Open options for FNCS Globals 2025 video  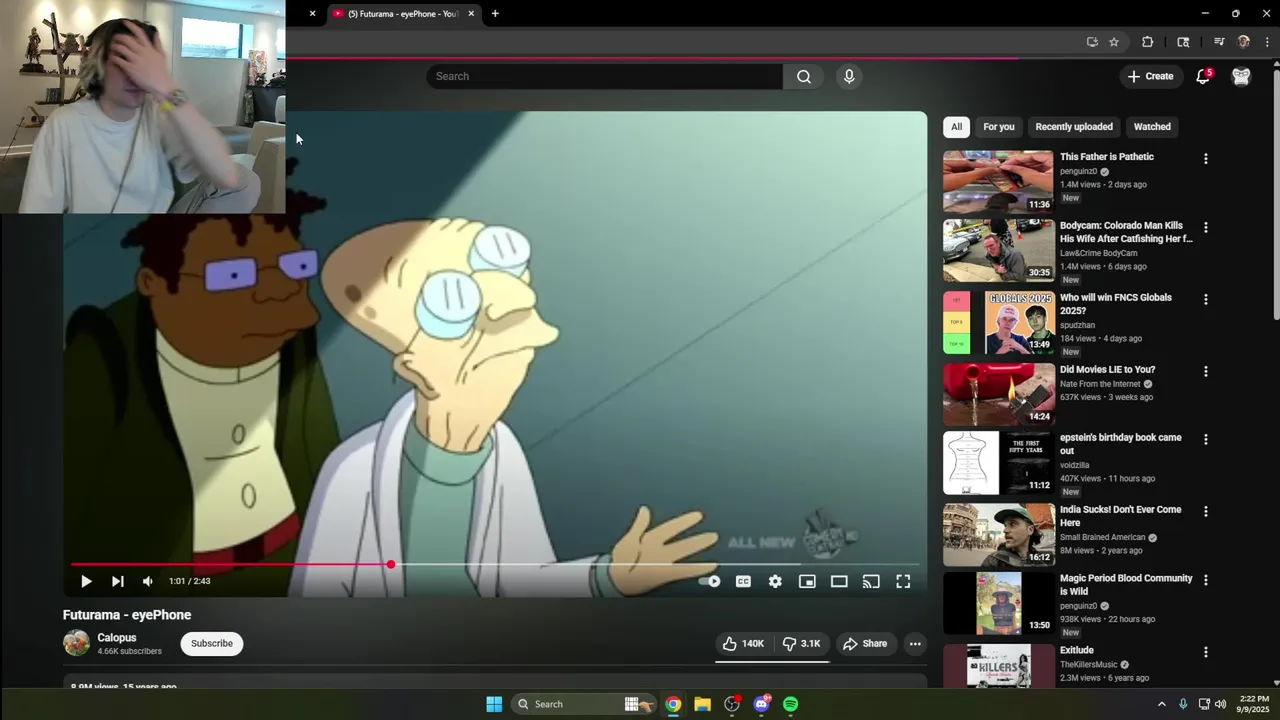coord(1205,300)
